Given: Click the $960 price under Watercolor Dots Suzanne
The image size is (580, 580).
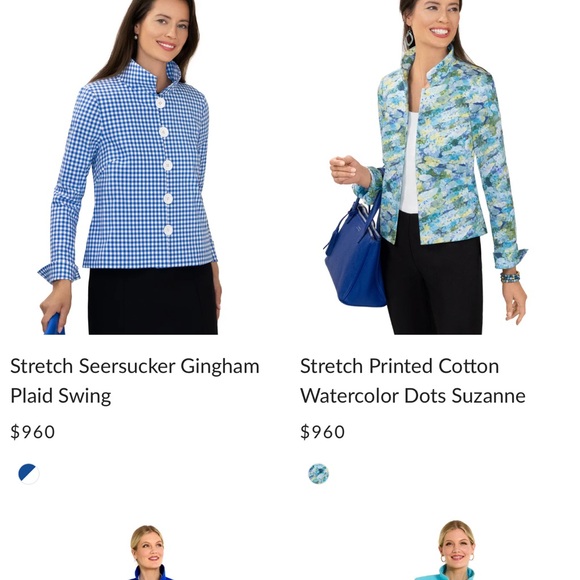Looking at the screenshot, I should click(323, 432).
